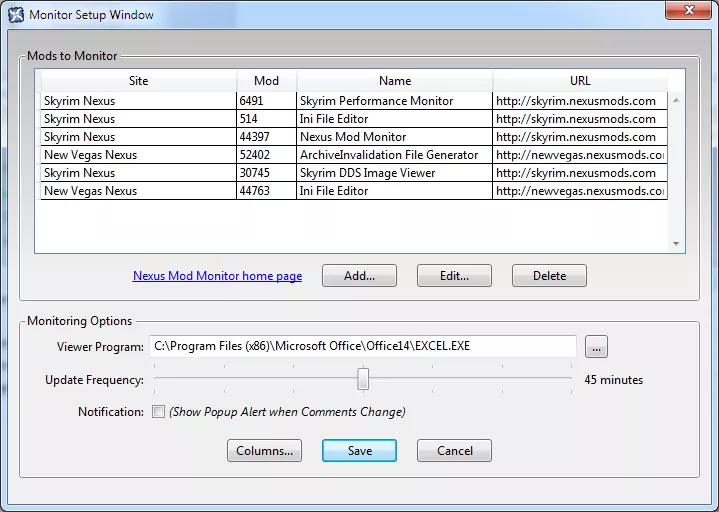Click the Monitor Setup Window title bar app icon
Screen dimensions: 719x512
click(x=16, y=15)
